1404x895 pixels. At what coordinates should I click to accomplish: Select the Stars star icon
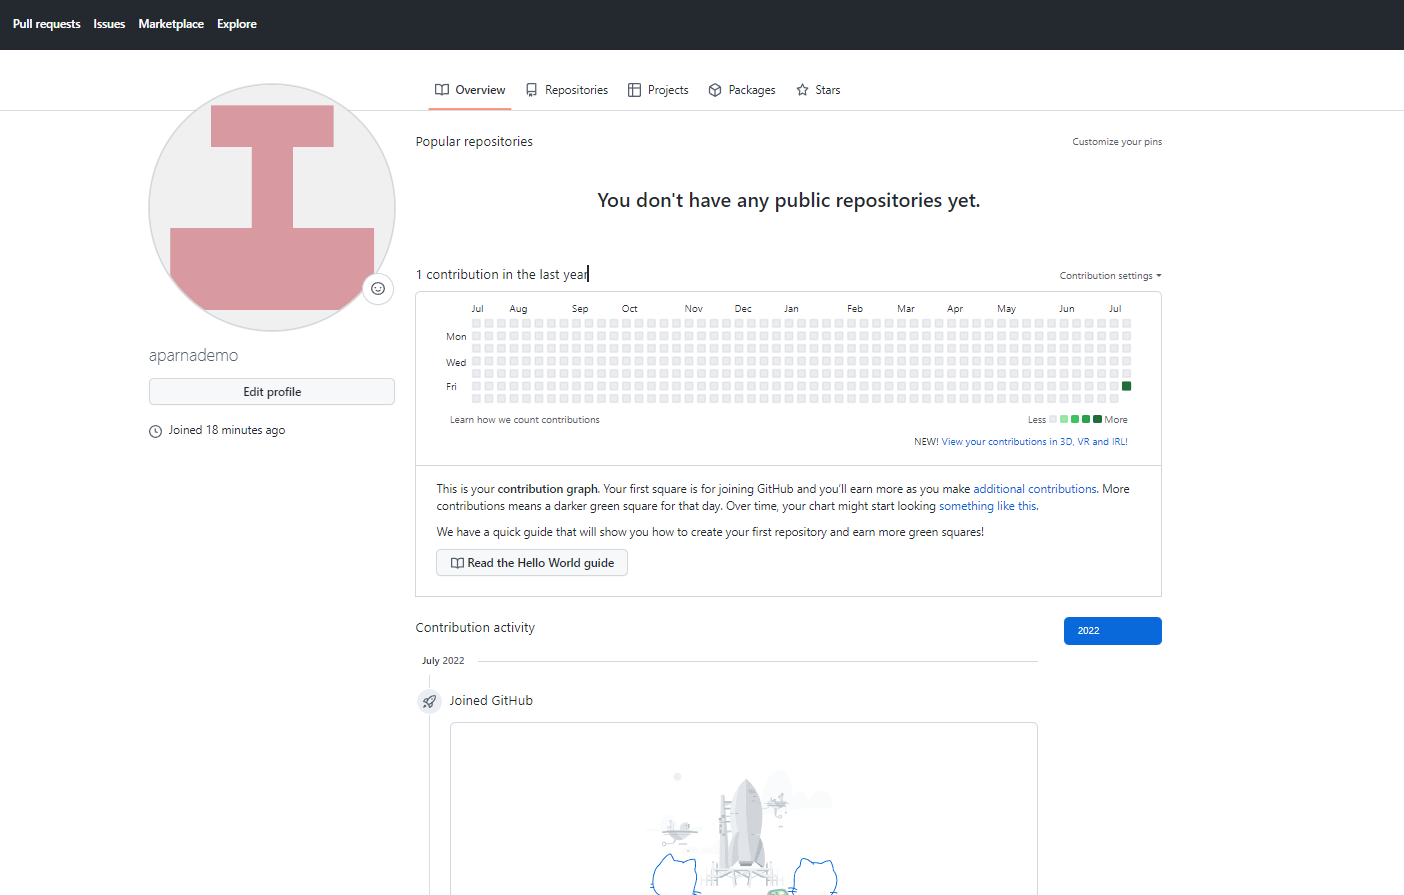(x=802, y=89)
